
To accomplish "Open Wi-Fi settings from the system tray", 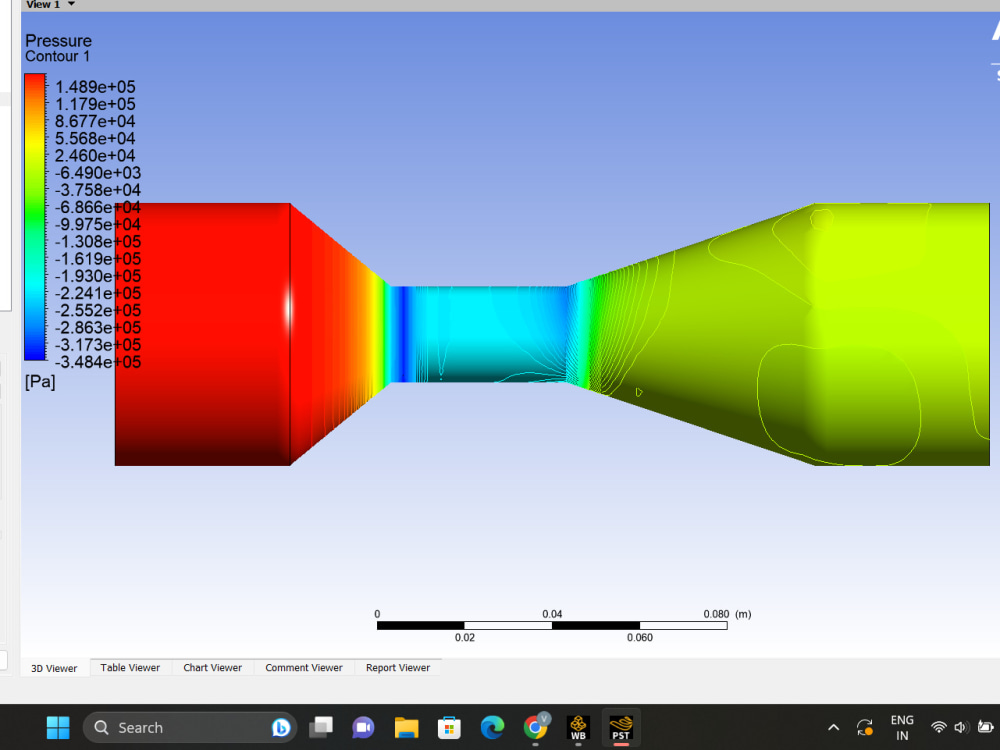I will tap(938, 727).
